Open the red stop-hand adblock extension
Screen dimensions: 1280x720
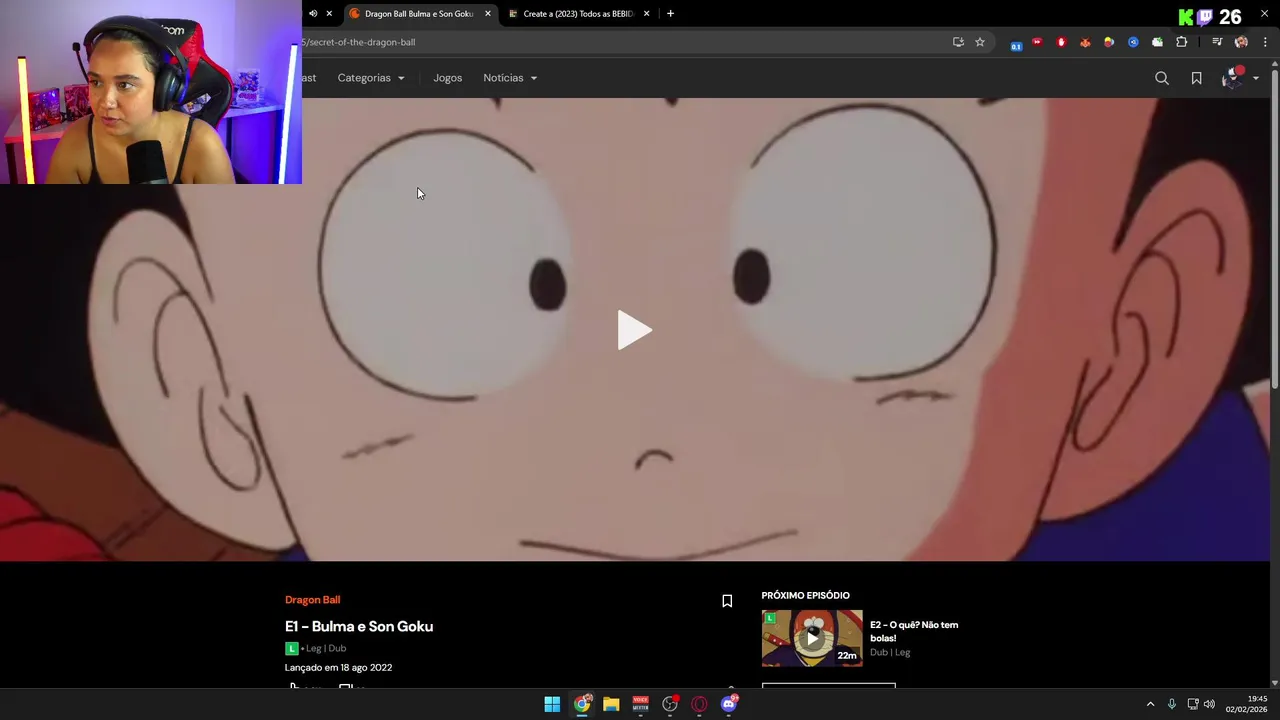(x=1061, y=42)
